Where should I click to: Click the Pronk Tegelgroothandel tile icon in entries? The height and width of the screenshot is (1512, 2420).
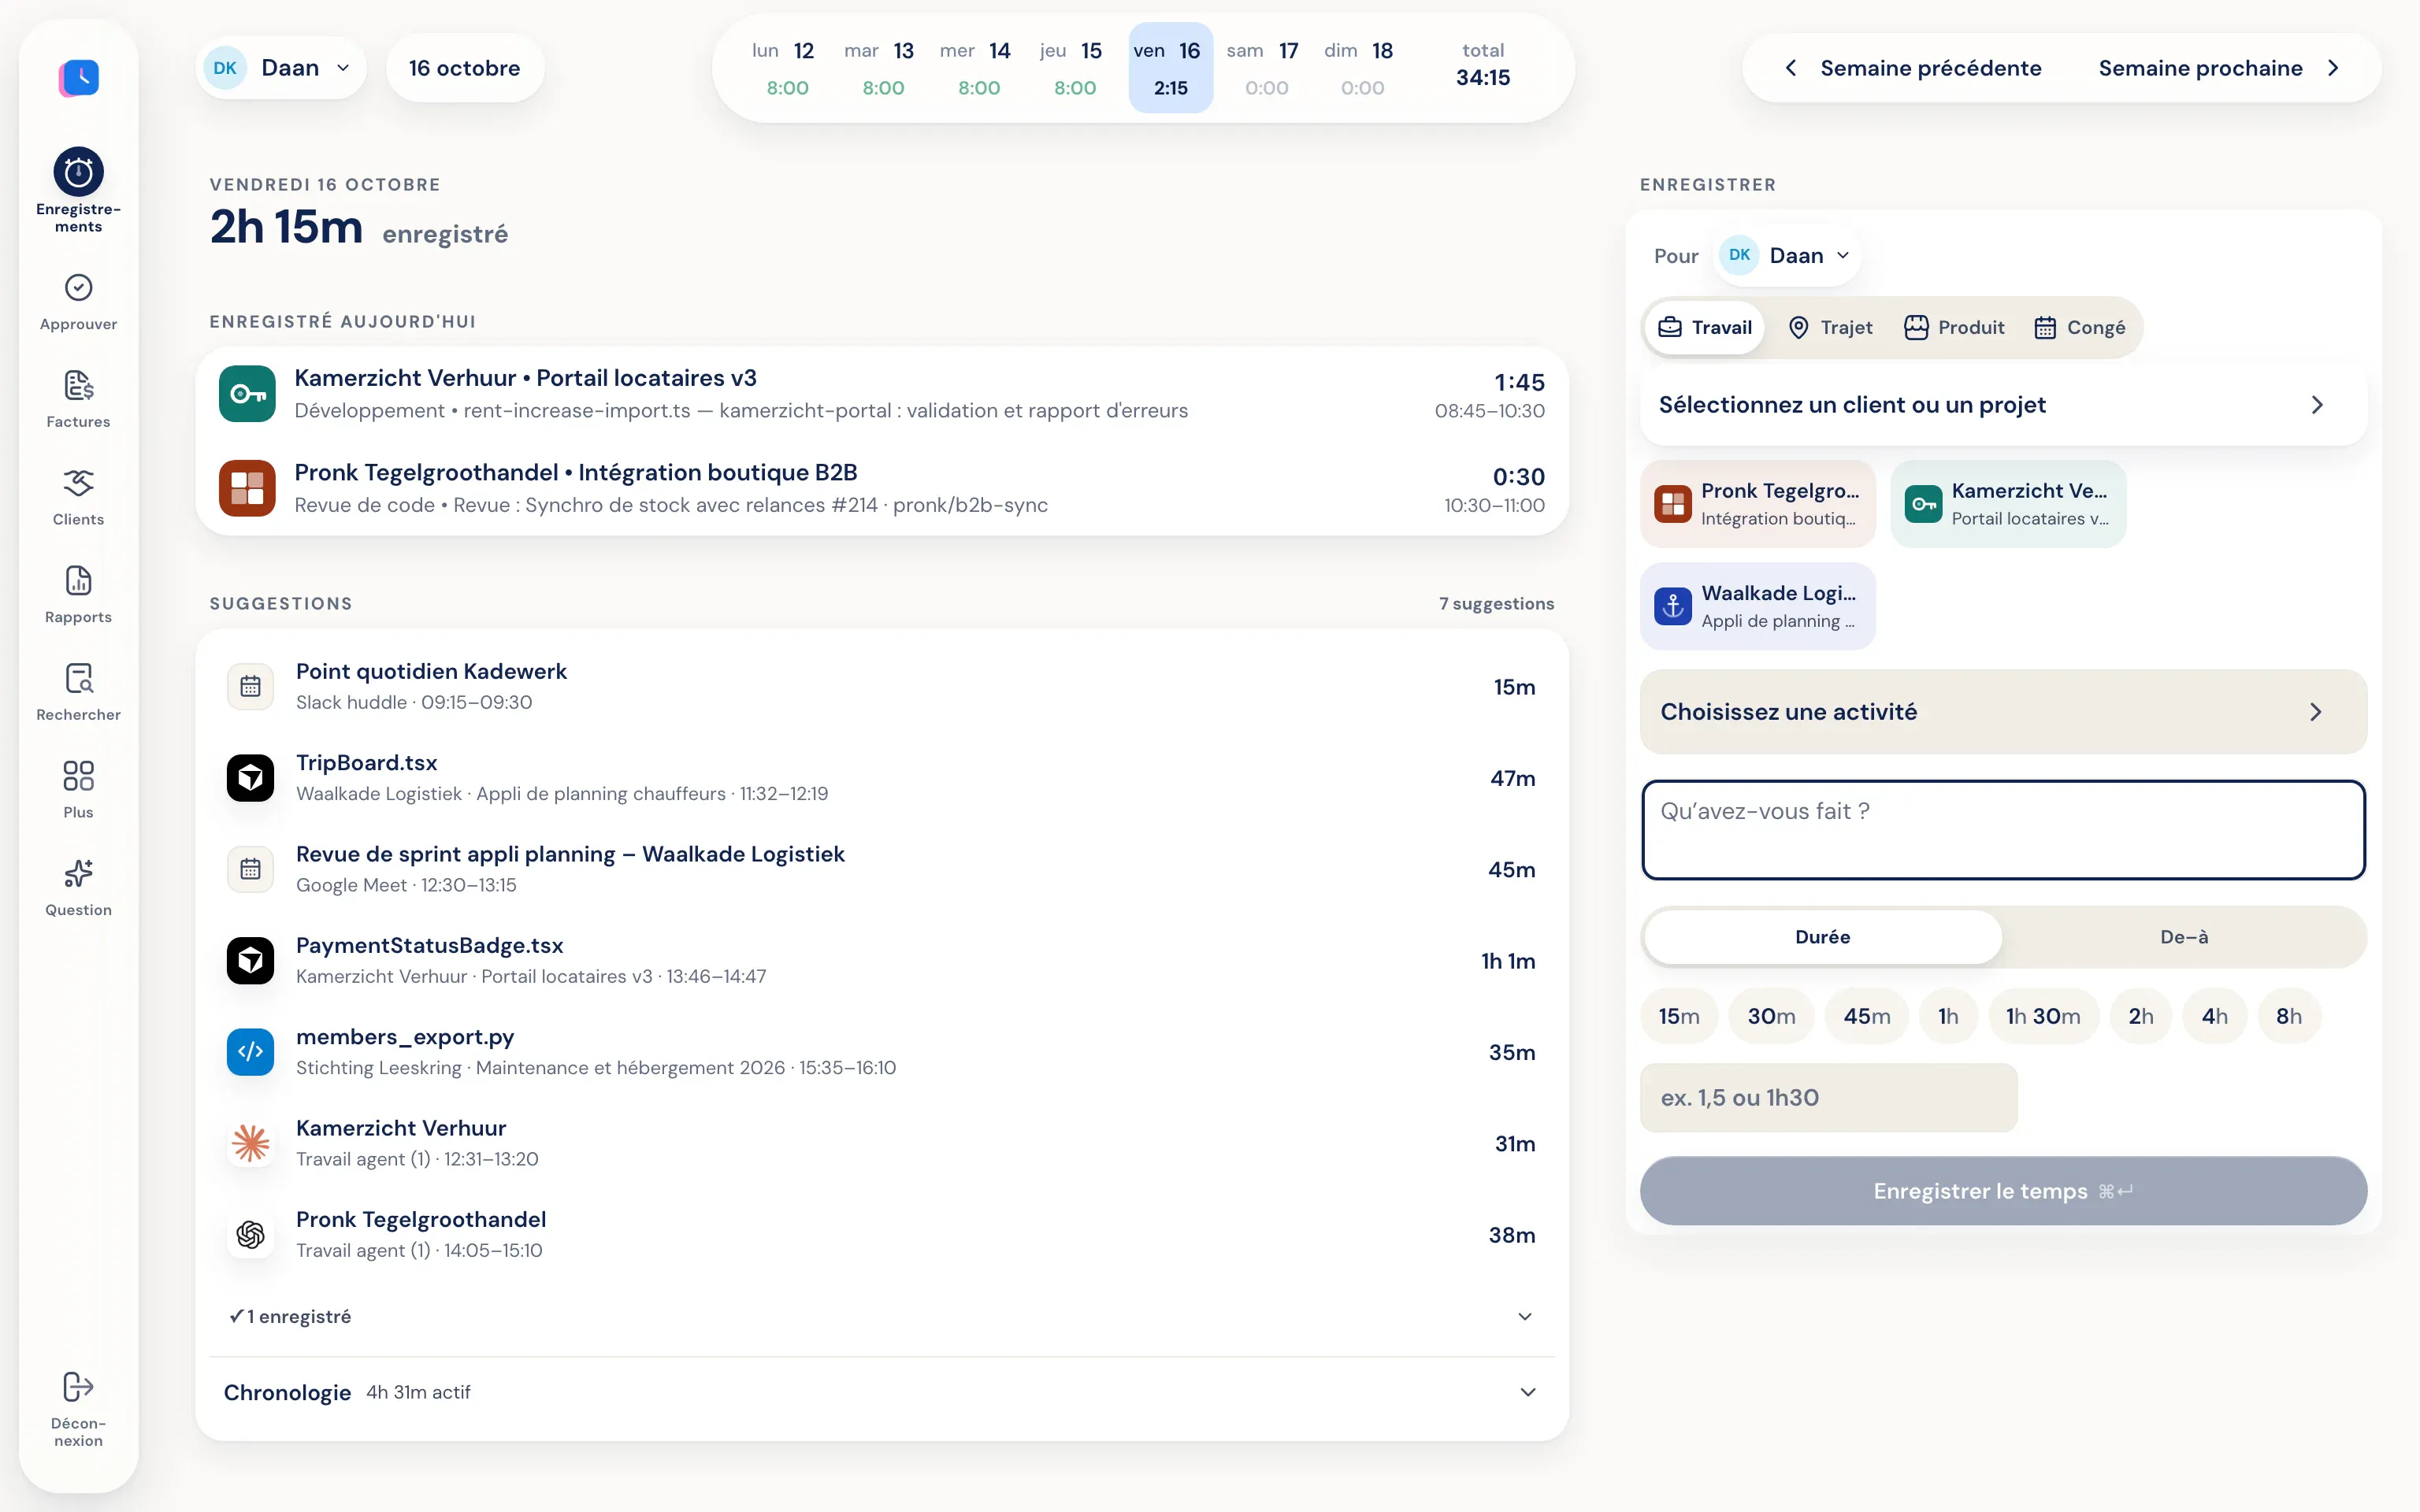[247, 488]
